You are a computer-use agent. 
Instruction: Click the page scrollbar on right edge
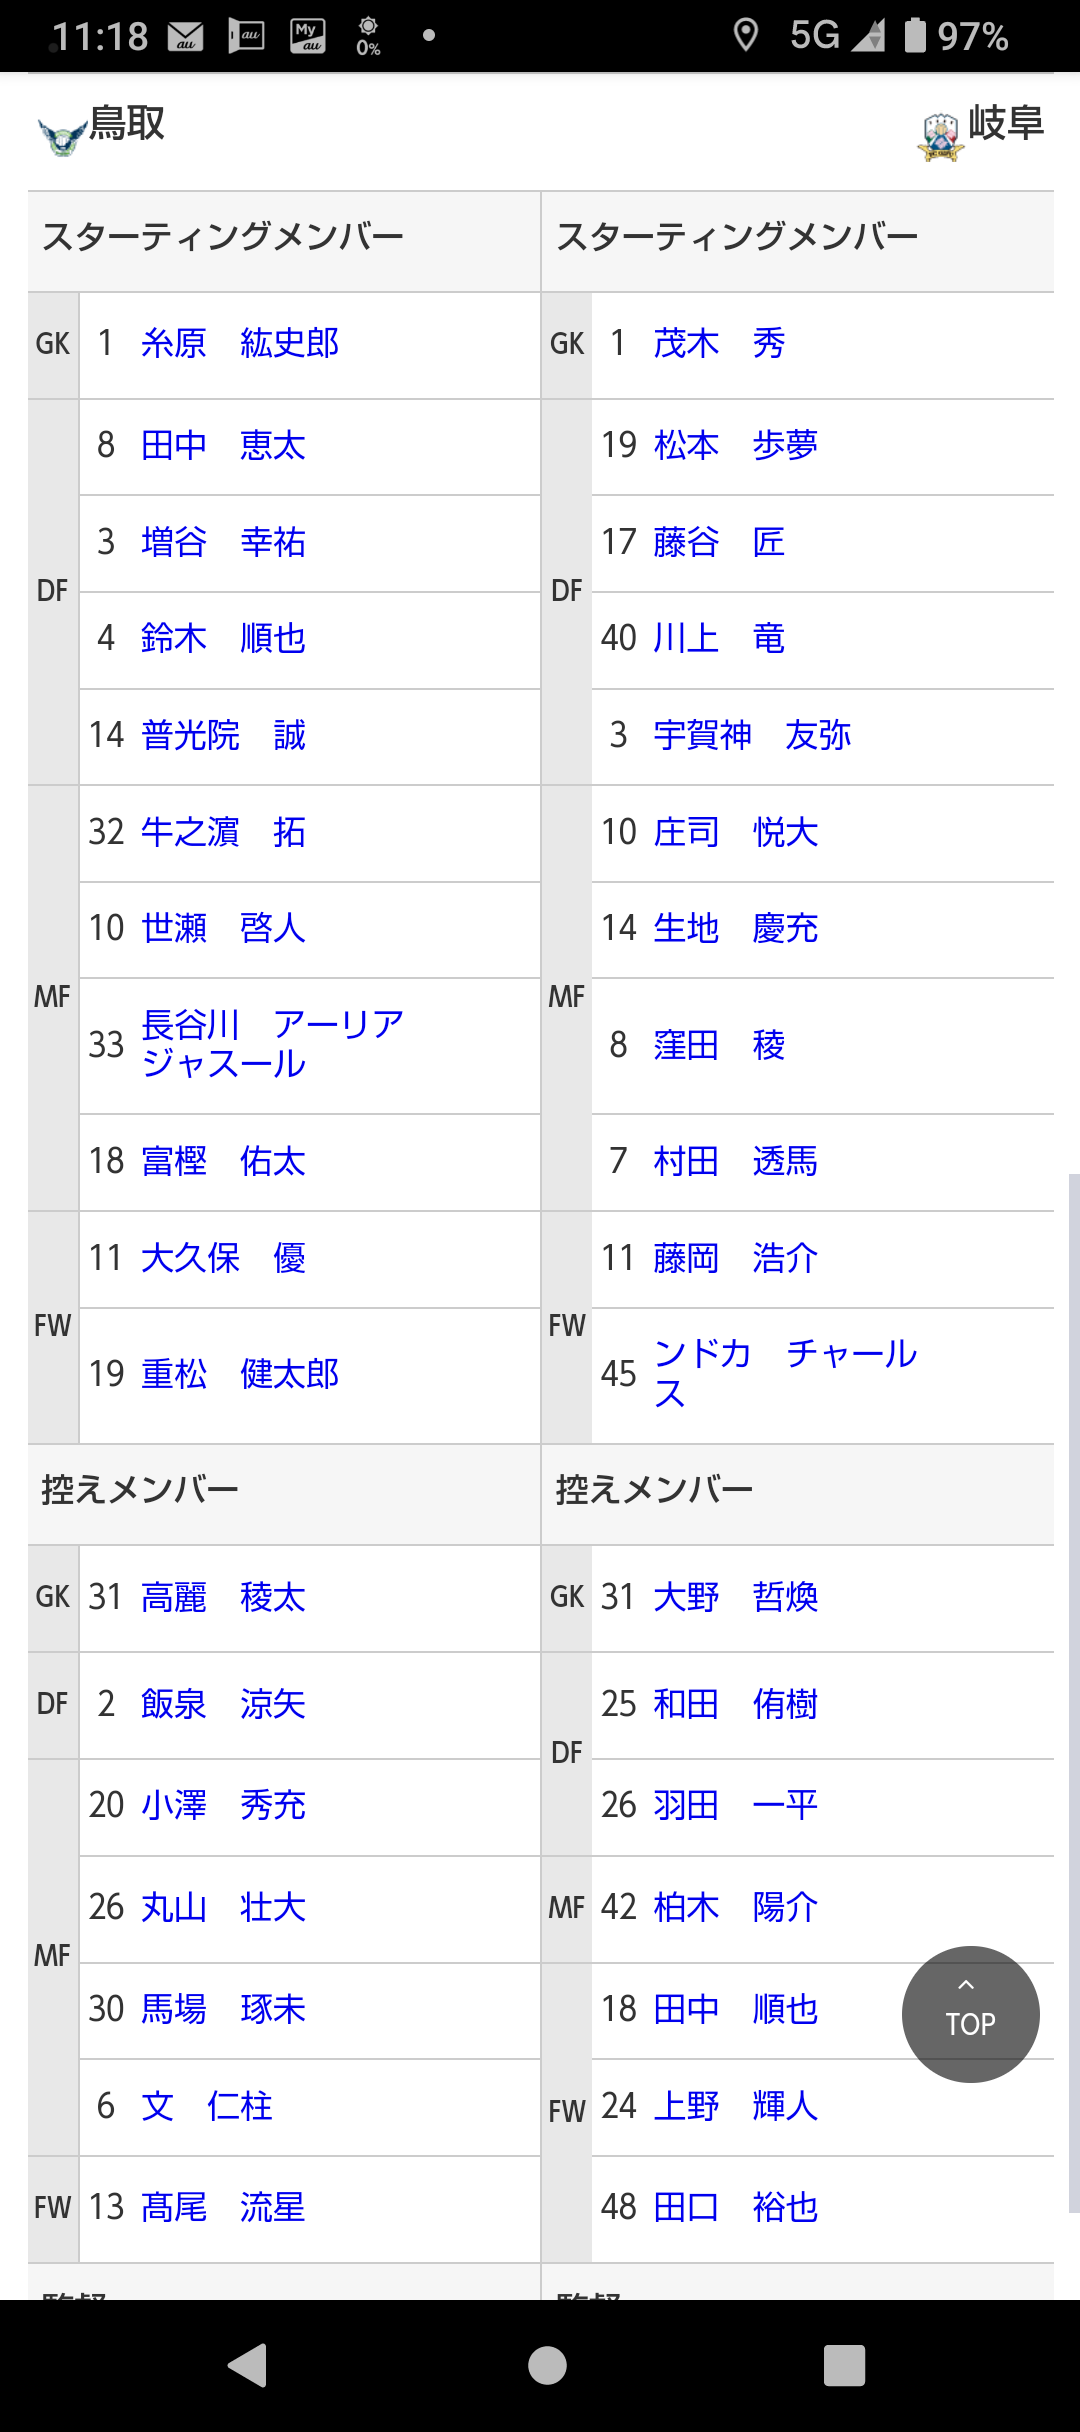tap(1073, 1690)
